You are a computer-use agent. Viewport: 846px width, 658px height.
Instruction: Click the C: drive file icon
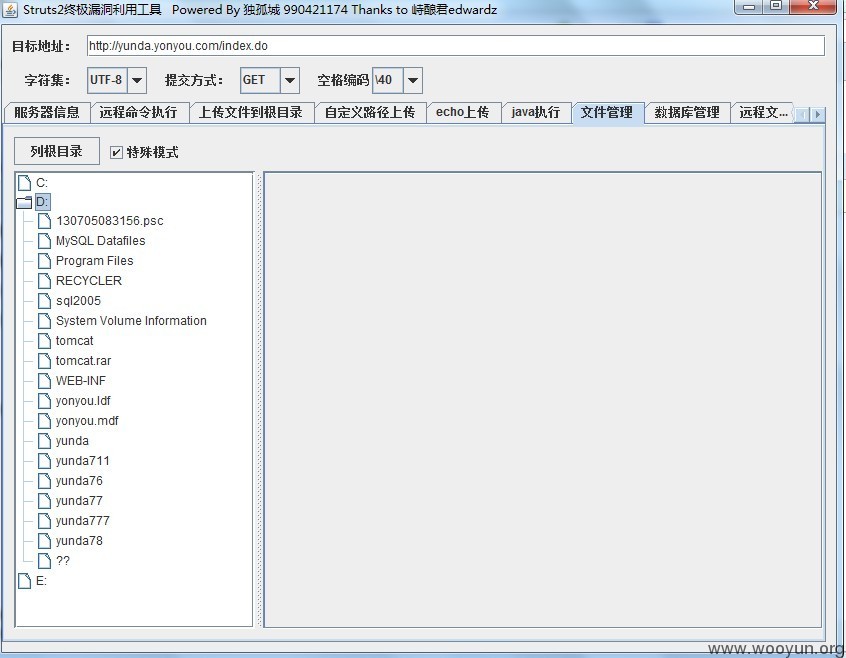point(24,183)
